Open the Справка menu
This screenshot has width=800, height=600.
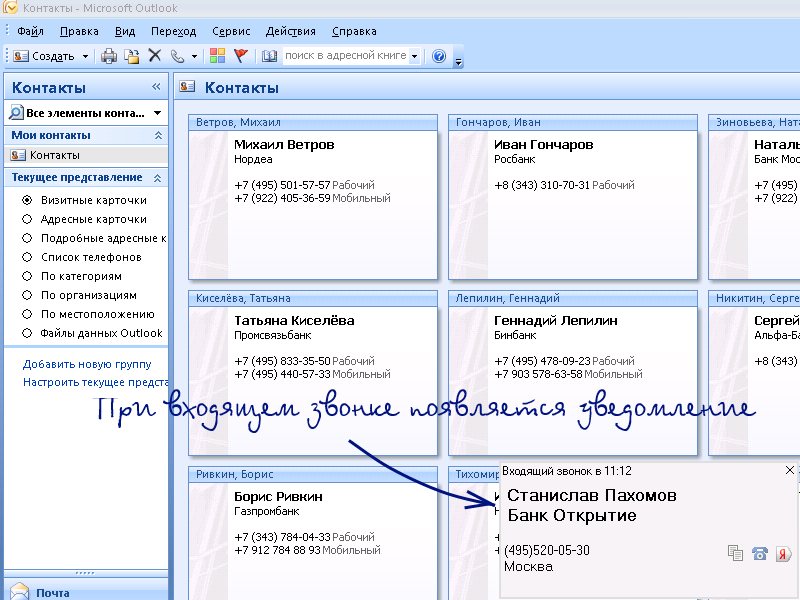(x=354, y=31)
